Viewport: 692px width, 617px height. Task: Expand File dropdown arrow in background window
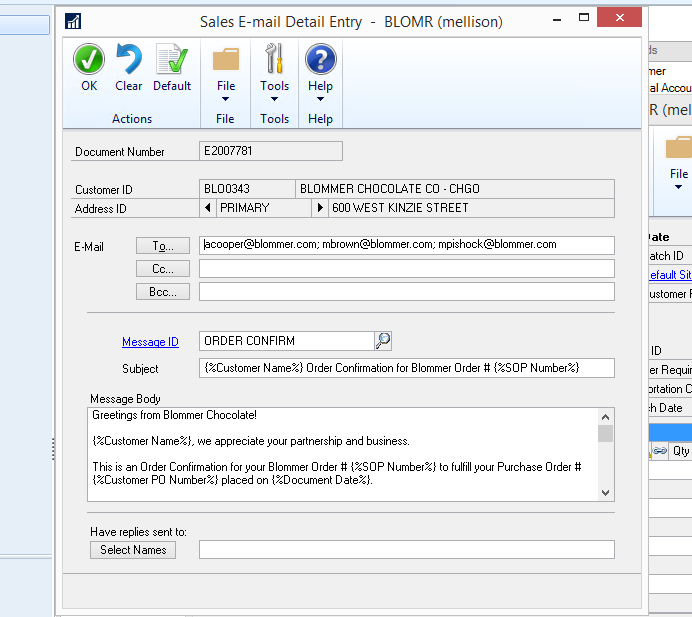(679, 187)
